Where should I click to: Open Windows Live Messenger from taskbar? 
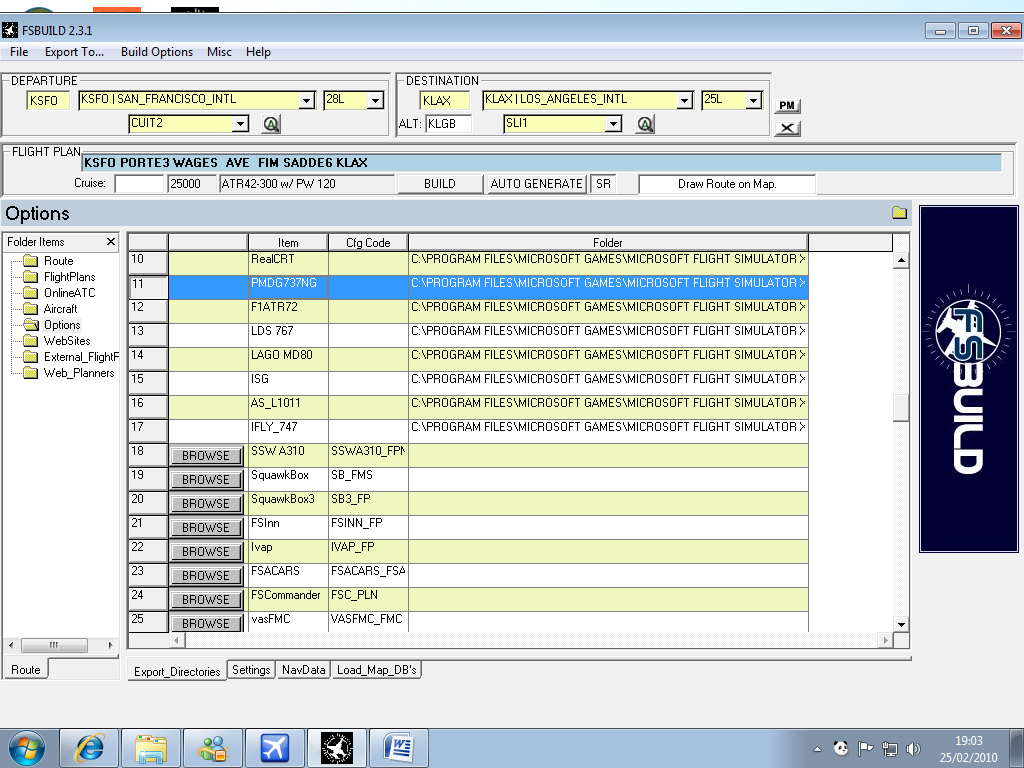pos(213,748)
